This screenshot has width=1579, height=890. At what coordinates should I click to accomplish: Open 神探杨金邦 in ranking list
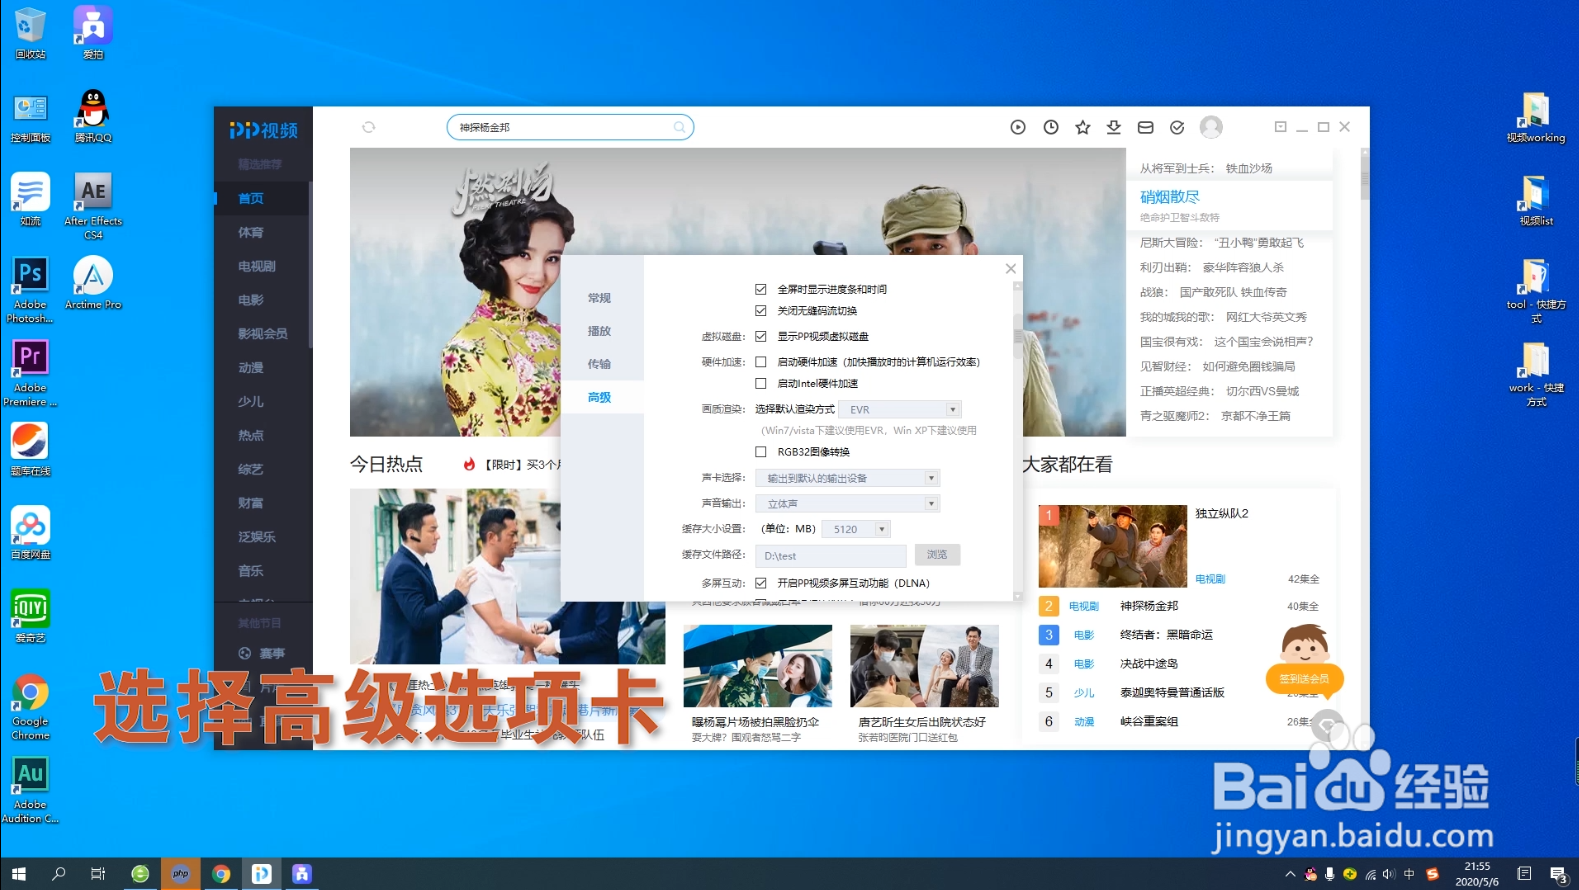click(x=1149, y=606)
